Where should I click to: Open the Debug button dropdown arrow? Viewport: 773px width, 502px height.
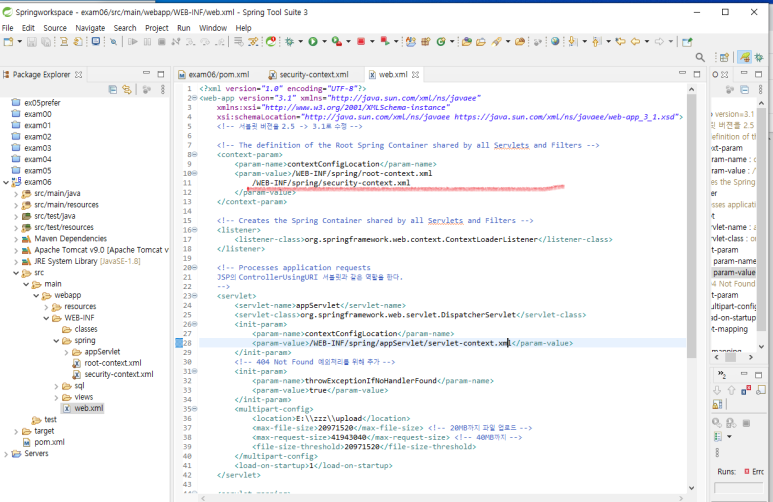coord(301,42)
